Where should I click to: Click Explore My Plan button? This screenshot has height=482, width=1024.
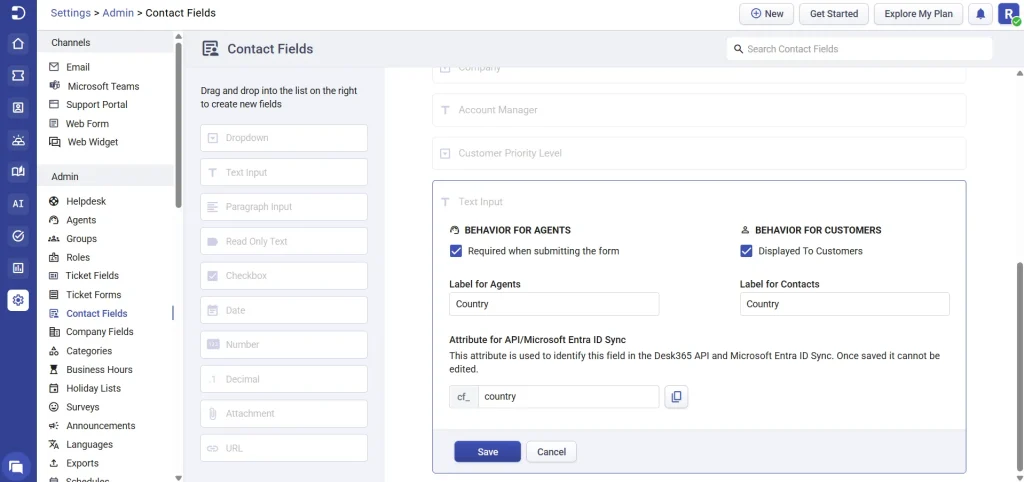click(918, 14)
